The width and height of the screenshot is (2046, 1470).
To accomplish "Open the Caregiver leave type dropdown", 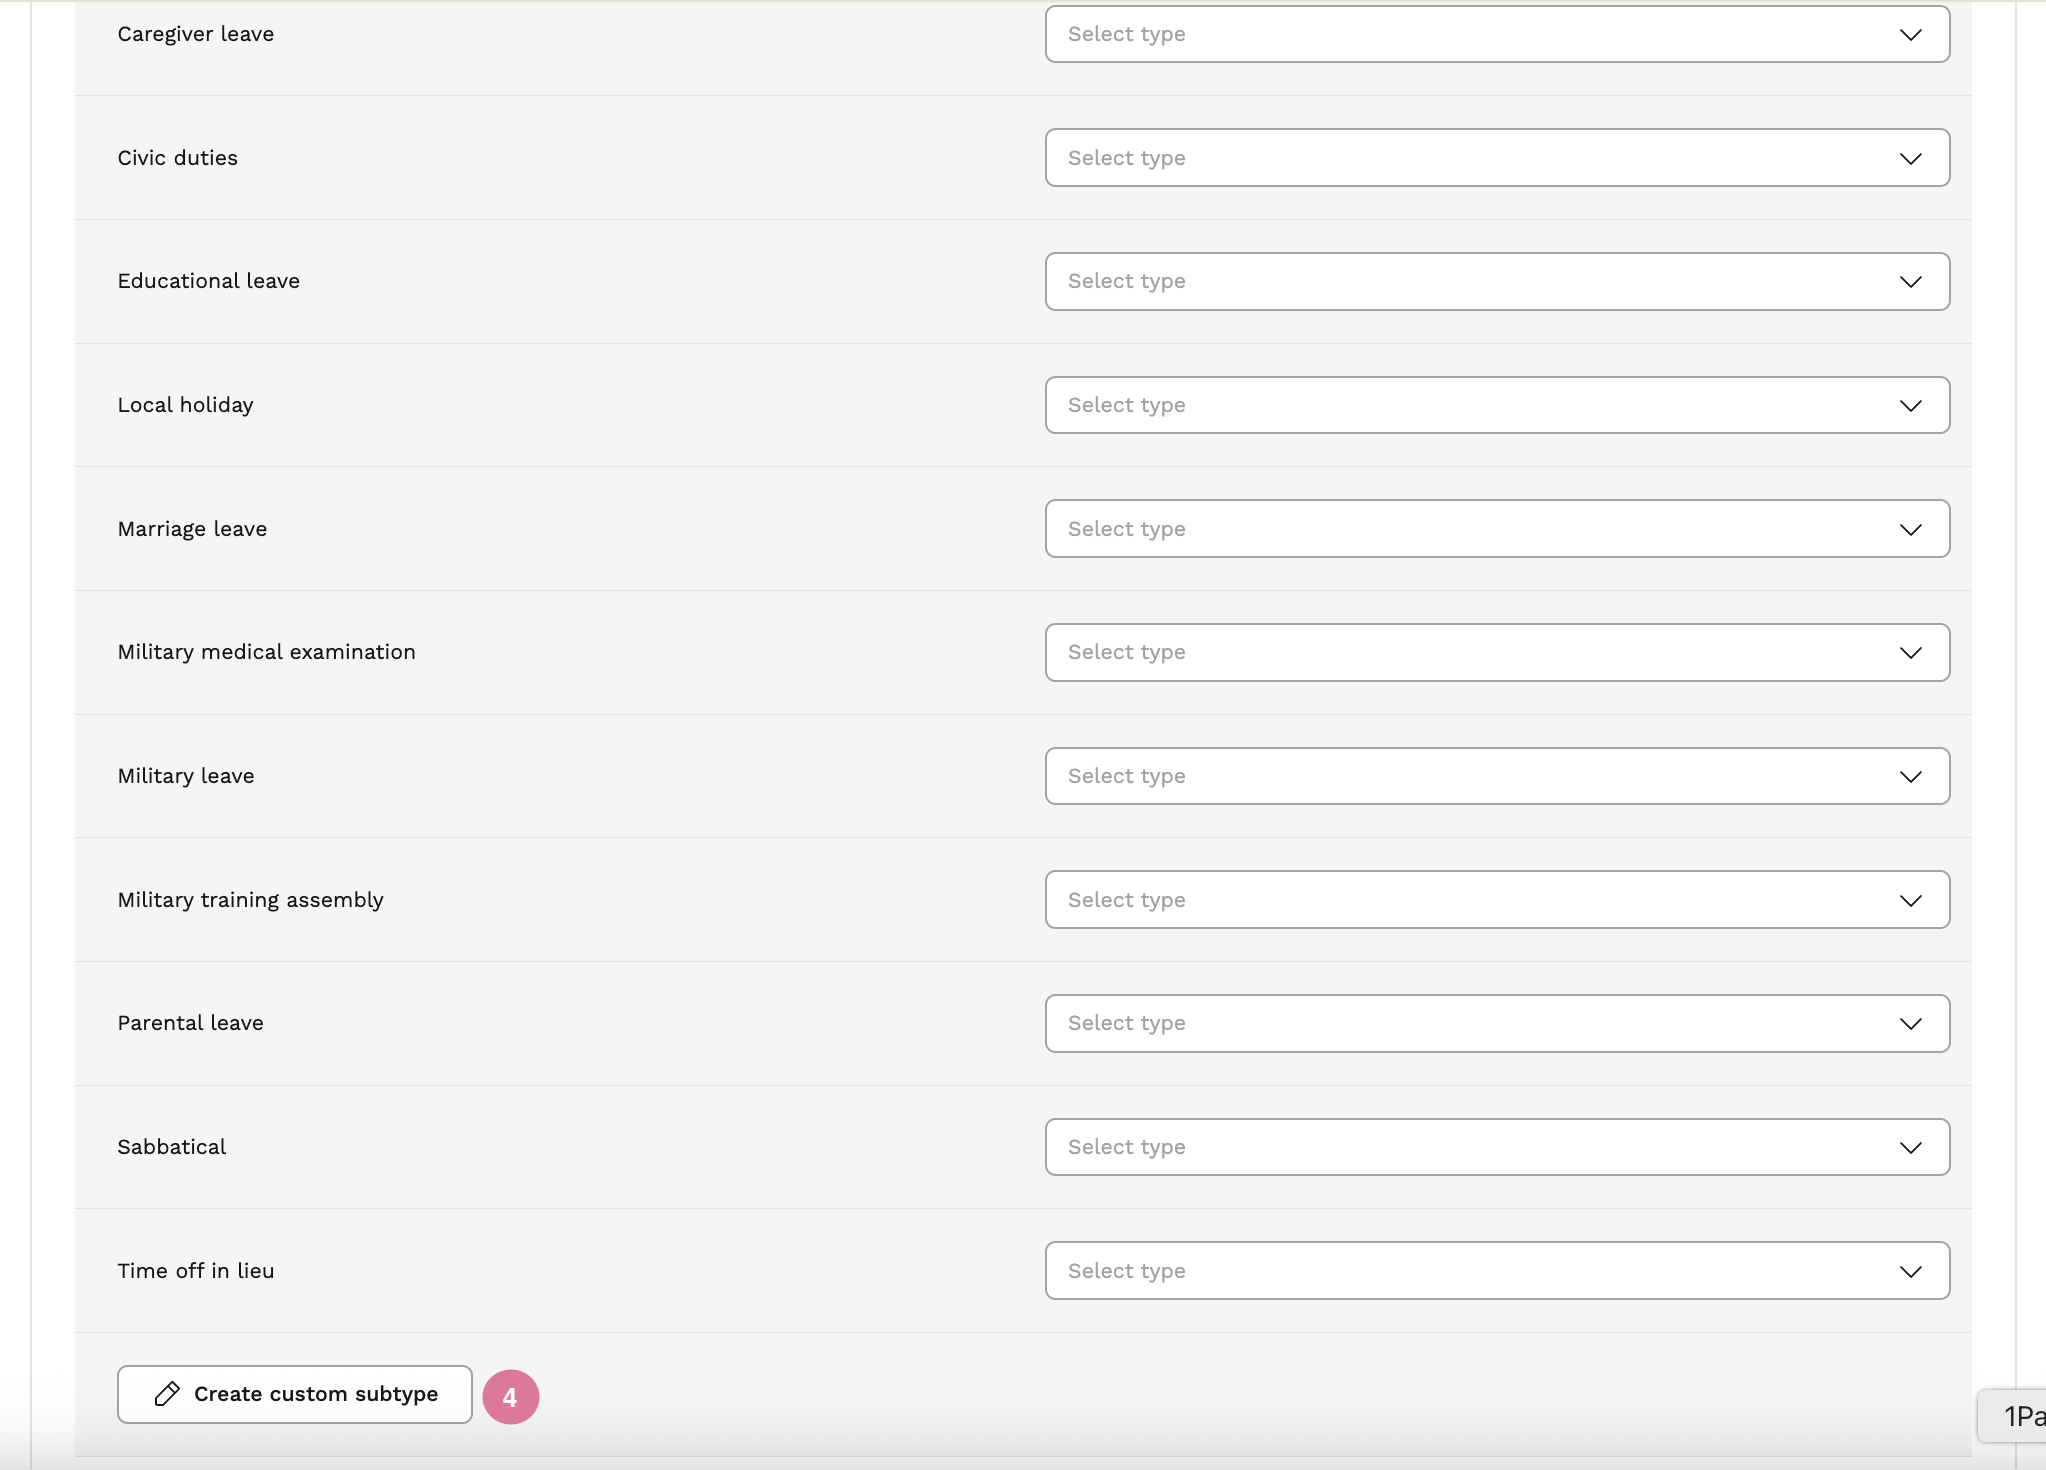I will click(x=1497, y=34).
